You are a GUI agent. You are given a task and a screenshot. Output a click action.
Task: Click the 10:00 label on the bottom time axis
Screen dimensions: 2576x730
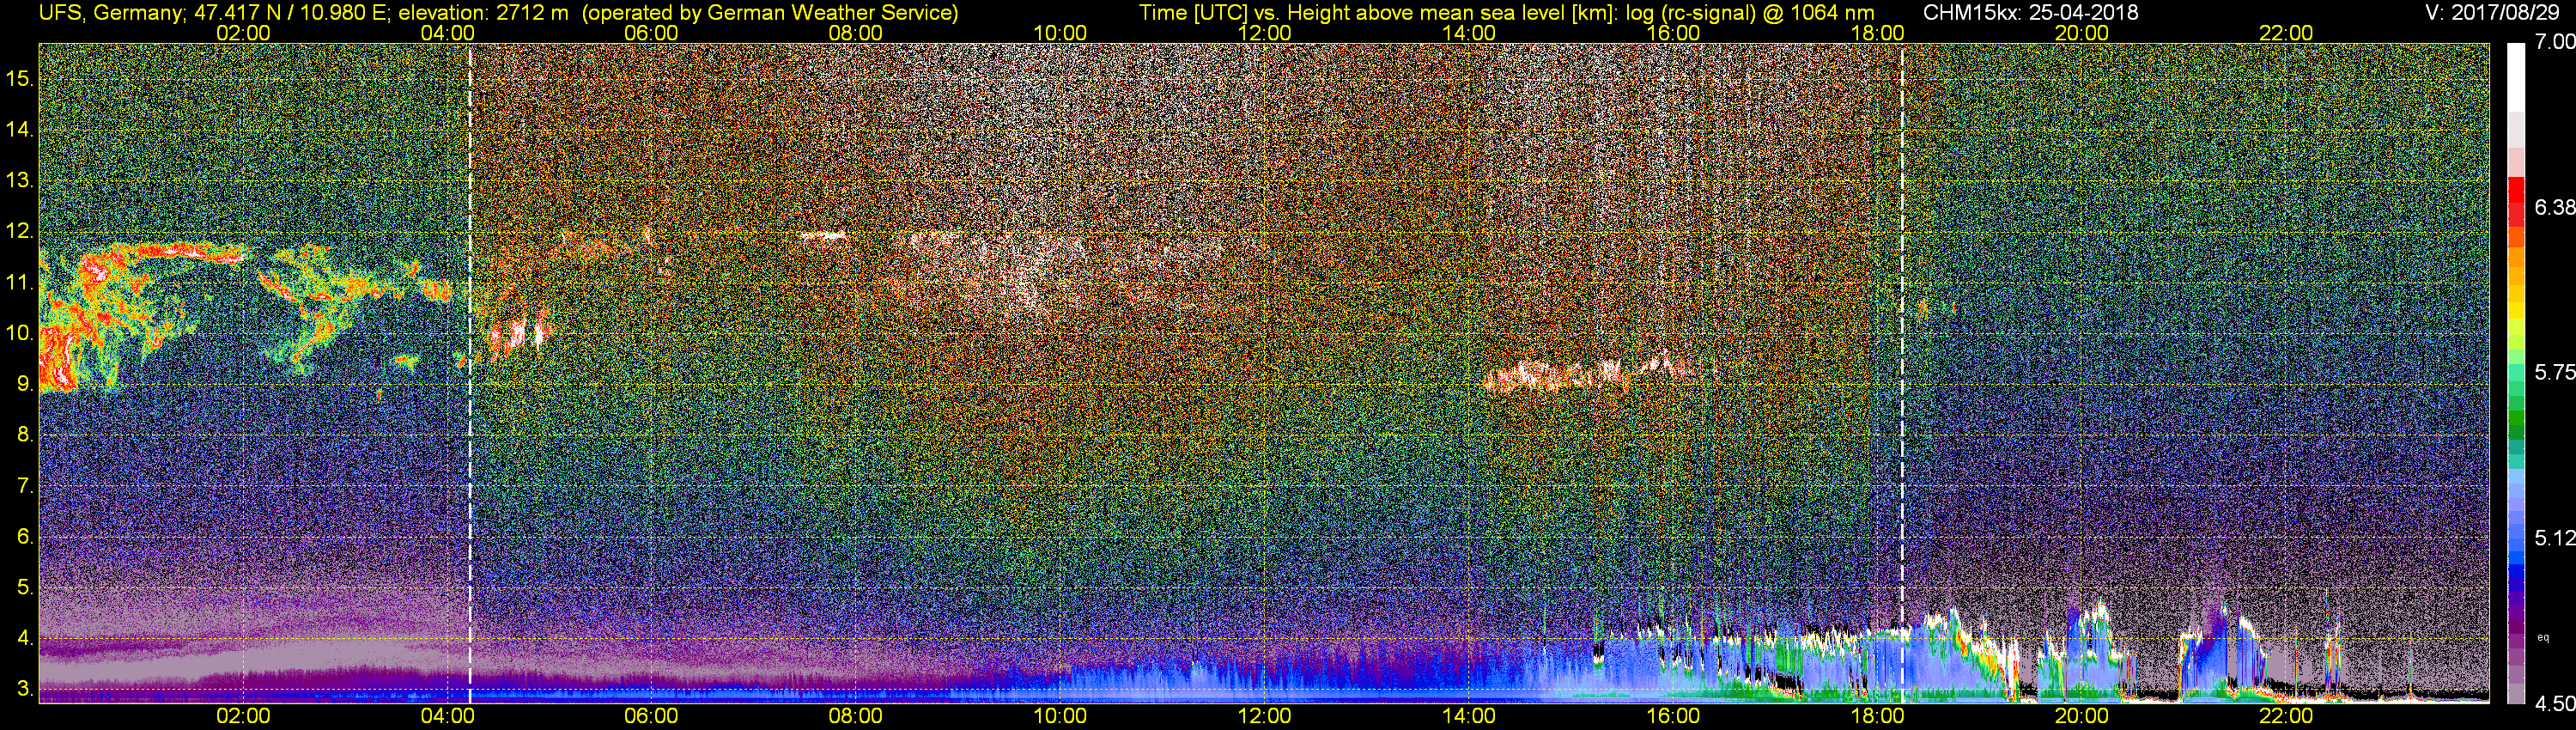1060,716
